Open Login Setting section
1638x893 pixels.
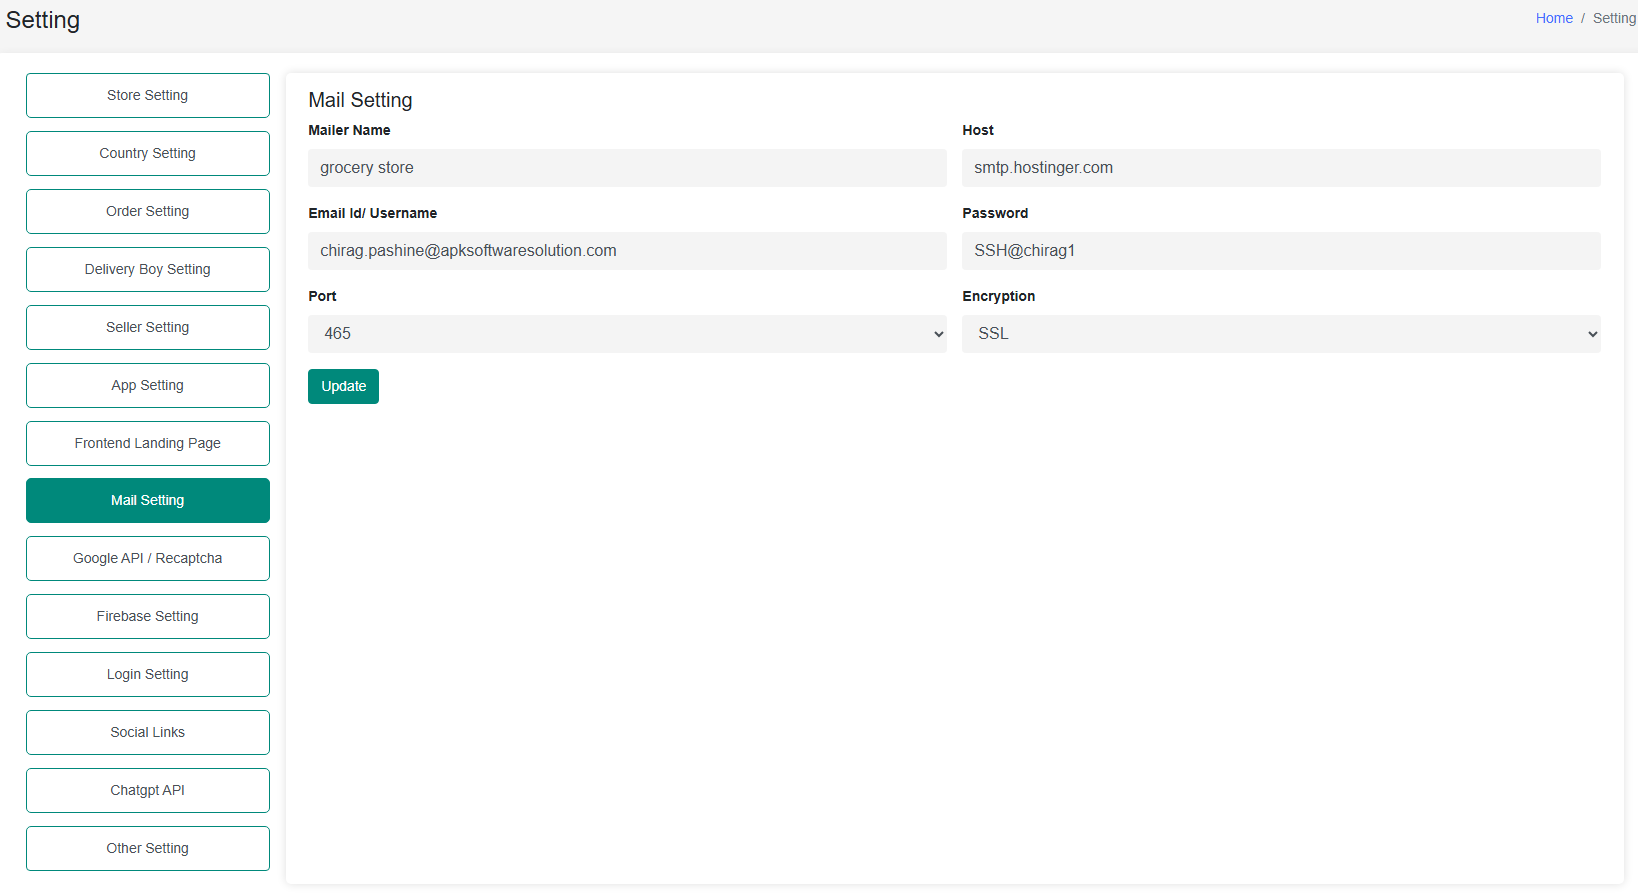tap(148, 674)
